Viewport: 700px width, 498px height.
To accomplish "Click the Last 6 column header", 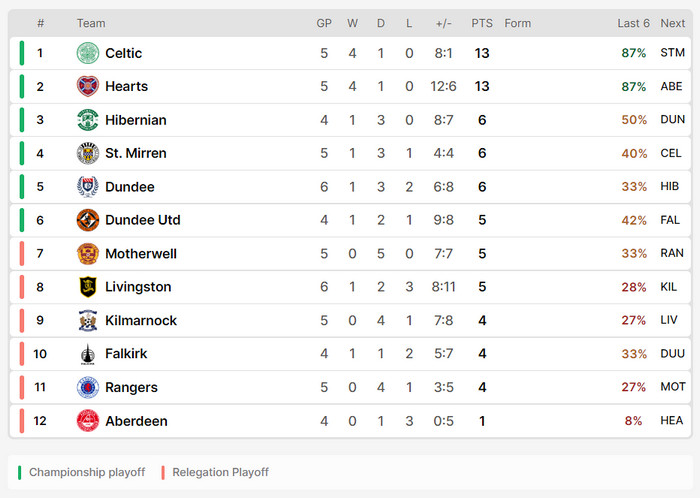I will point(633,23).
